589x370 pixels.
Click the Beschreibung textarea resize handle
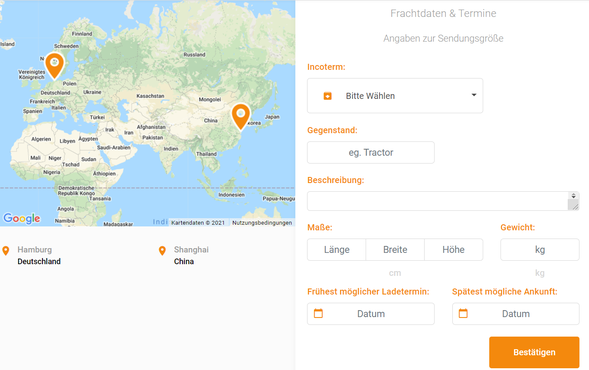(574, 205)
